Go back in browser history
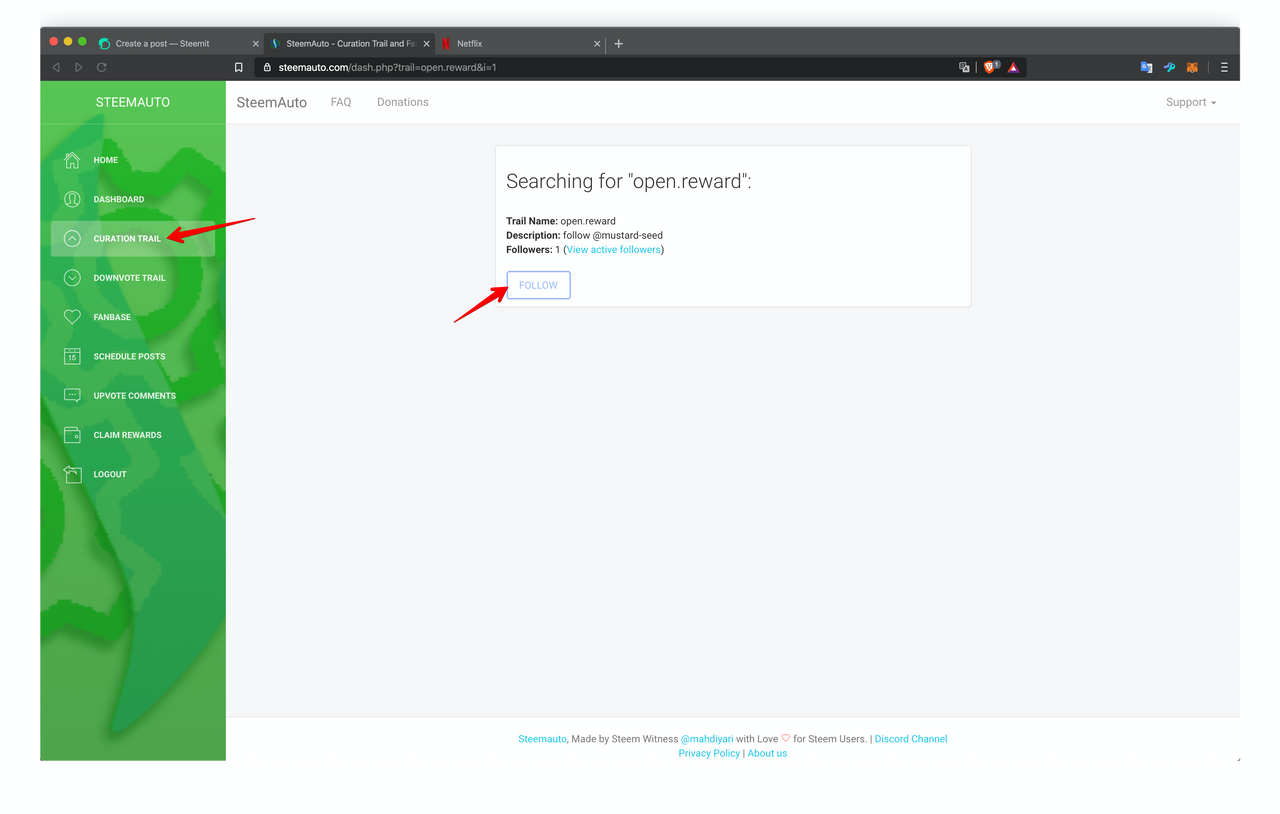The width and height of the screenshot is (1280, 814). click(56, 67)
